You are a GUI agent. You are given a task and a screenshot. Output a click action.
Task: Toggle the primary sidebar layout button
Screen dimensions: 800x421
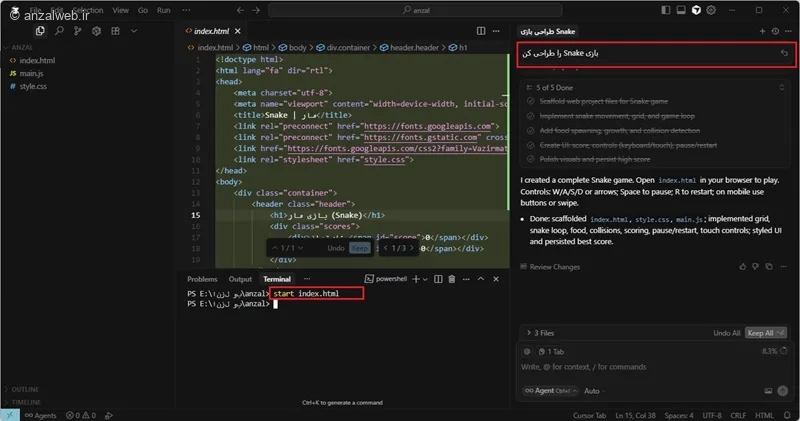(664, 10)
